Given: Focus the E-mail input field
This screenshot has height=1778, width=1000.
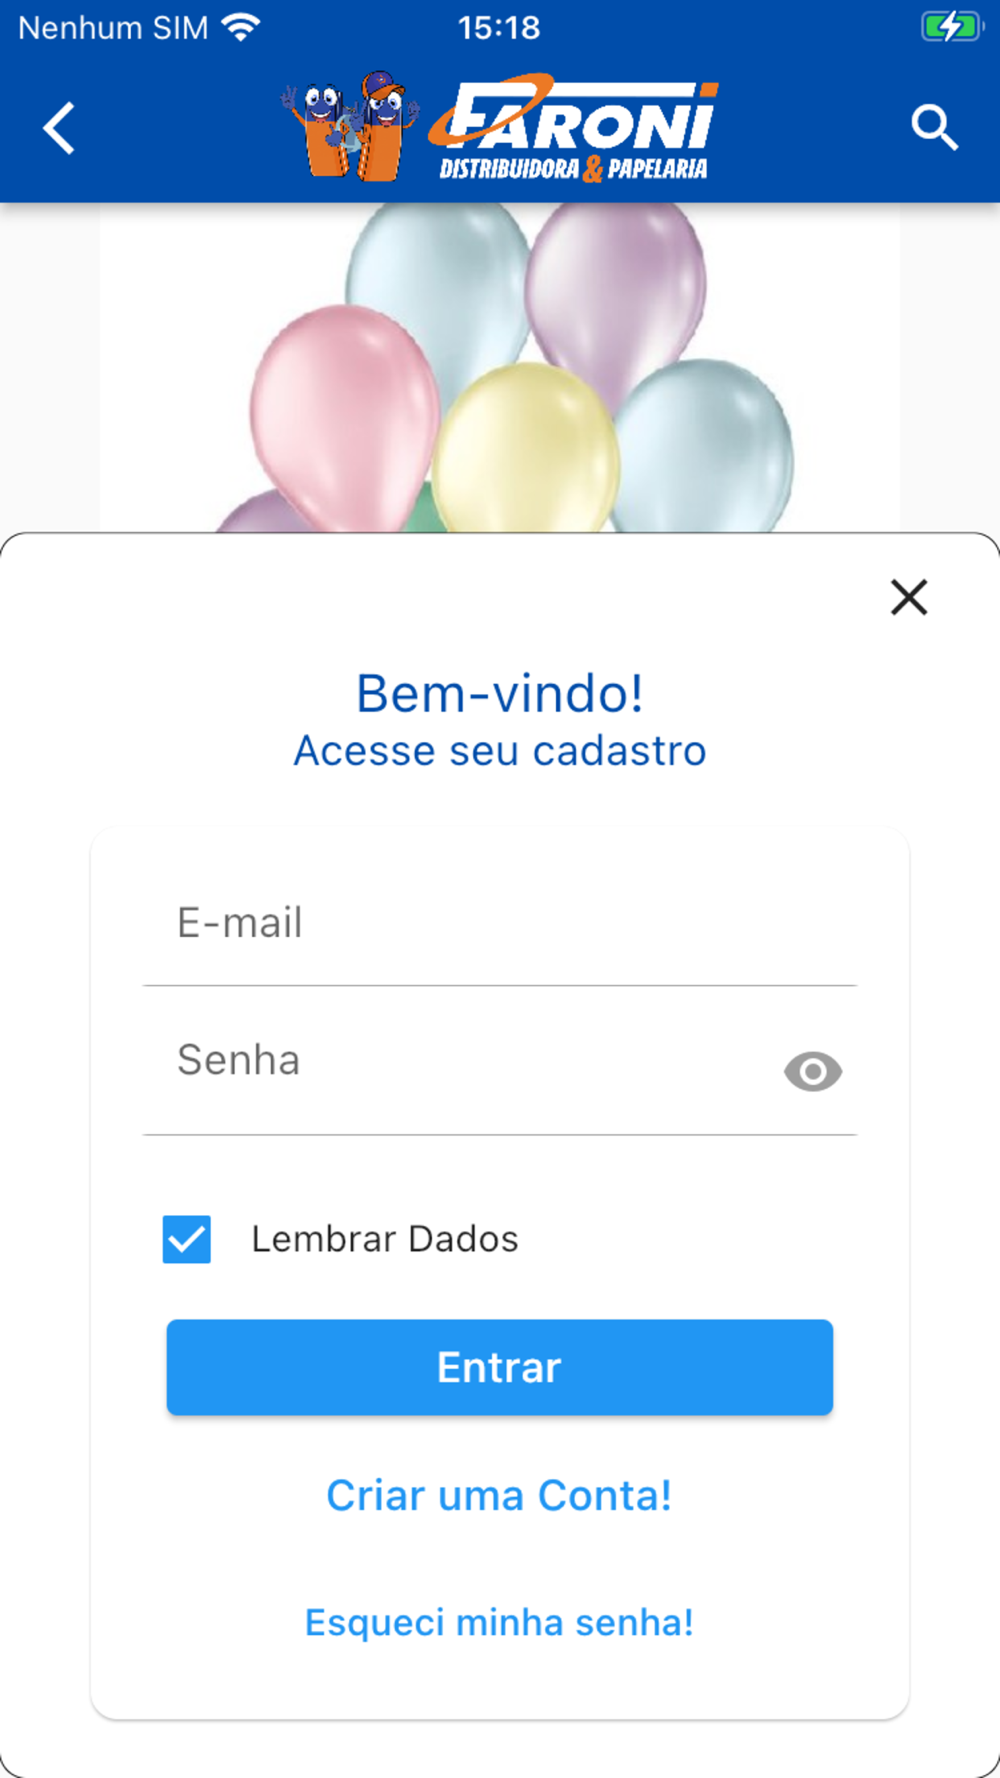Looking at the screenshot, I should coord(499,924).
